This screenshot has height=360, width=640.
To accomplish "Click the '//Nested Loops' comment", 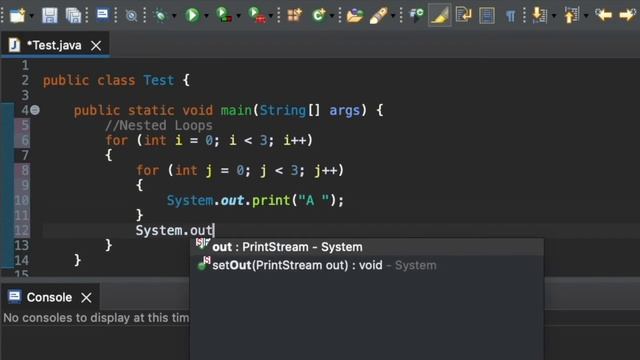I will coord(159,125).
